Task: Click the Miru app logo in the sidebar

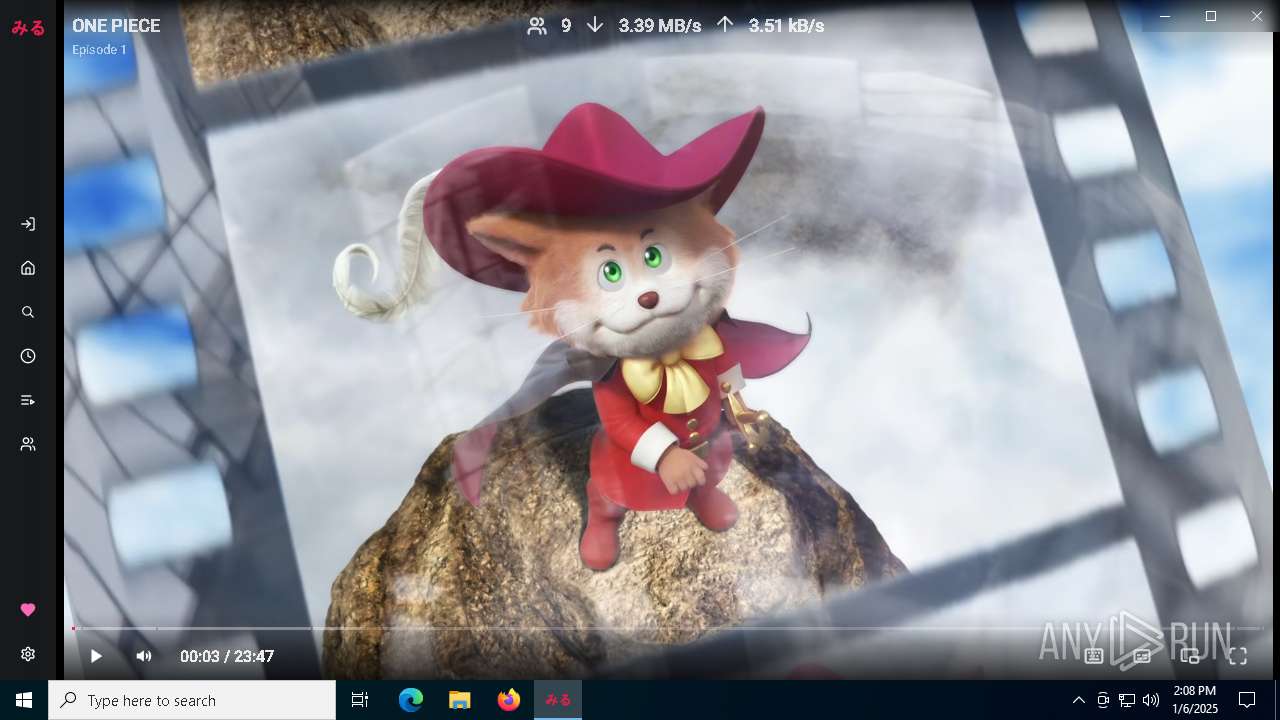Action: click(x=28, y=28)
